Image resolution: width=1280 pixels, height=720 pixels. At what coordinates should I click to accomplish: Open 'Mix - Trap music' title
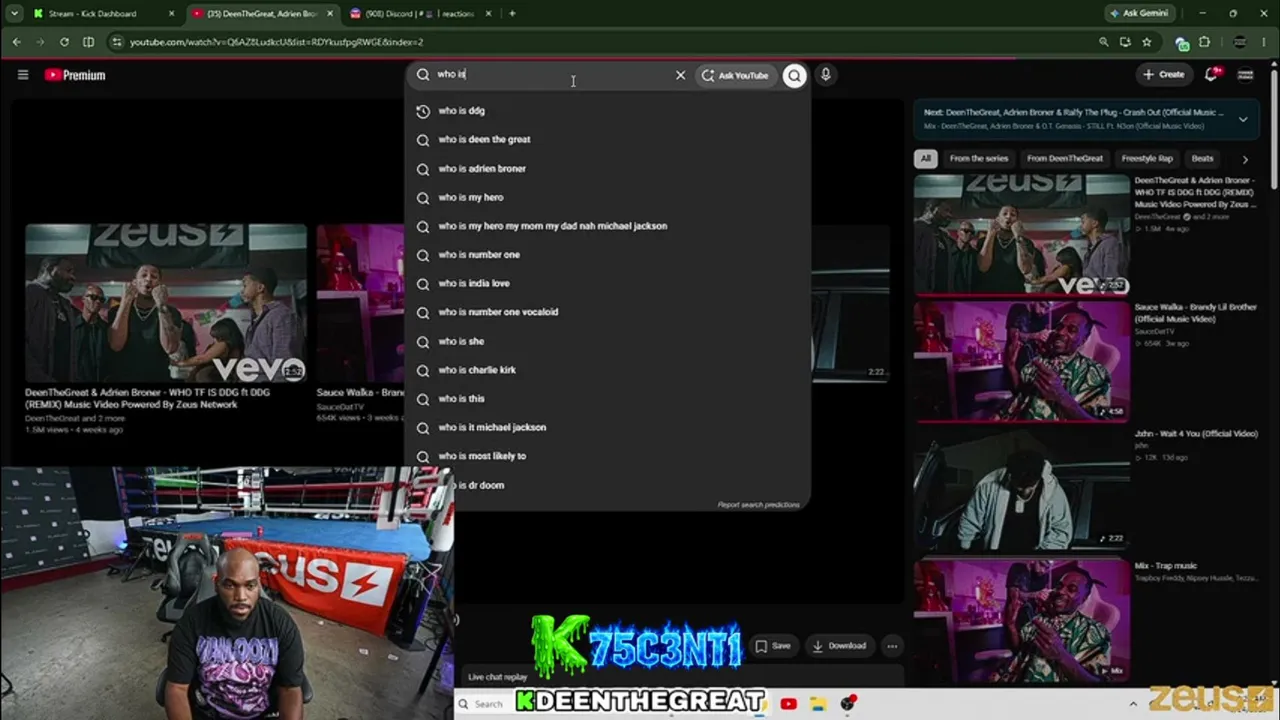coord(1165,566)
